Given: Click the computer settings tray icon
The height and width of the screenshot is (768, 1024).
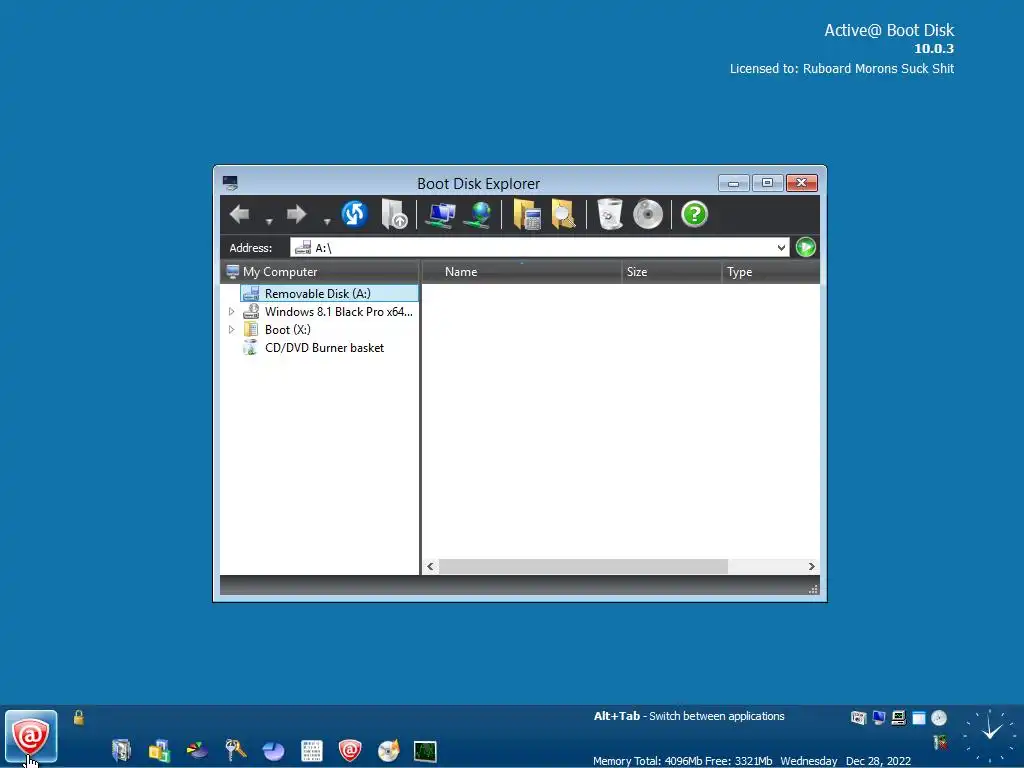Looking at the screenshot, I should click(x=899, y=718).
